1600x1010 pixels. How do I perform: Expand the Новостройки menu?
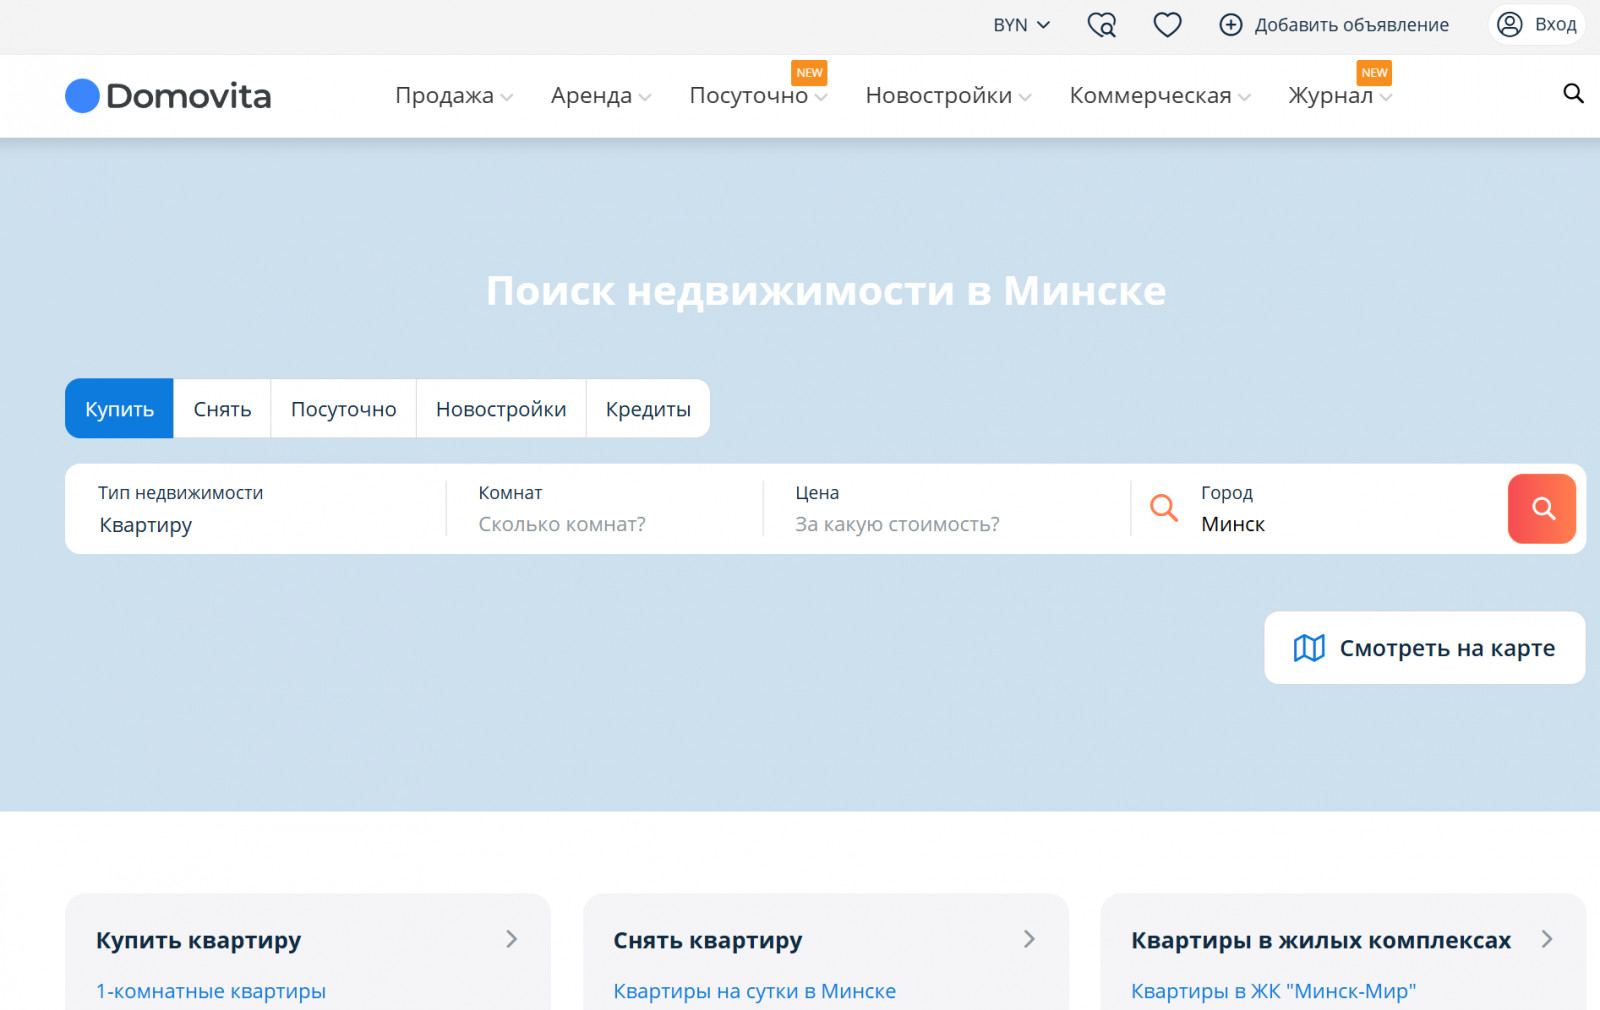(x=948, y=96)
